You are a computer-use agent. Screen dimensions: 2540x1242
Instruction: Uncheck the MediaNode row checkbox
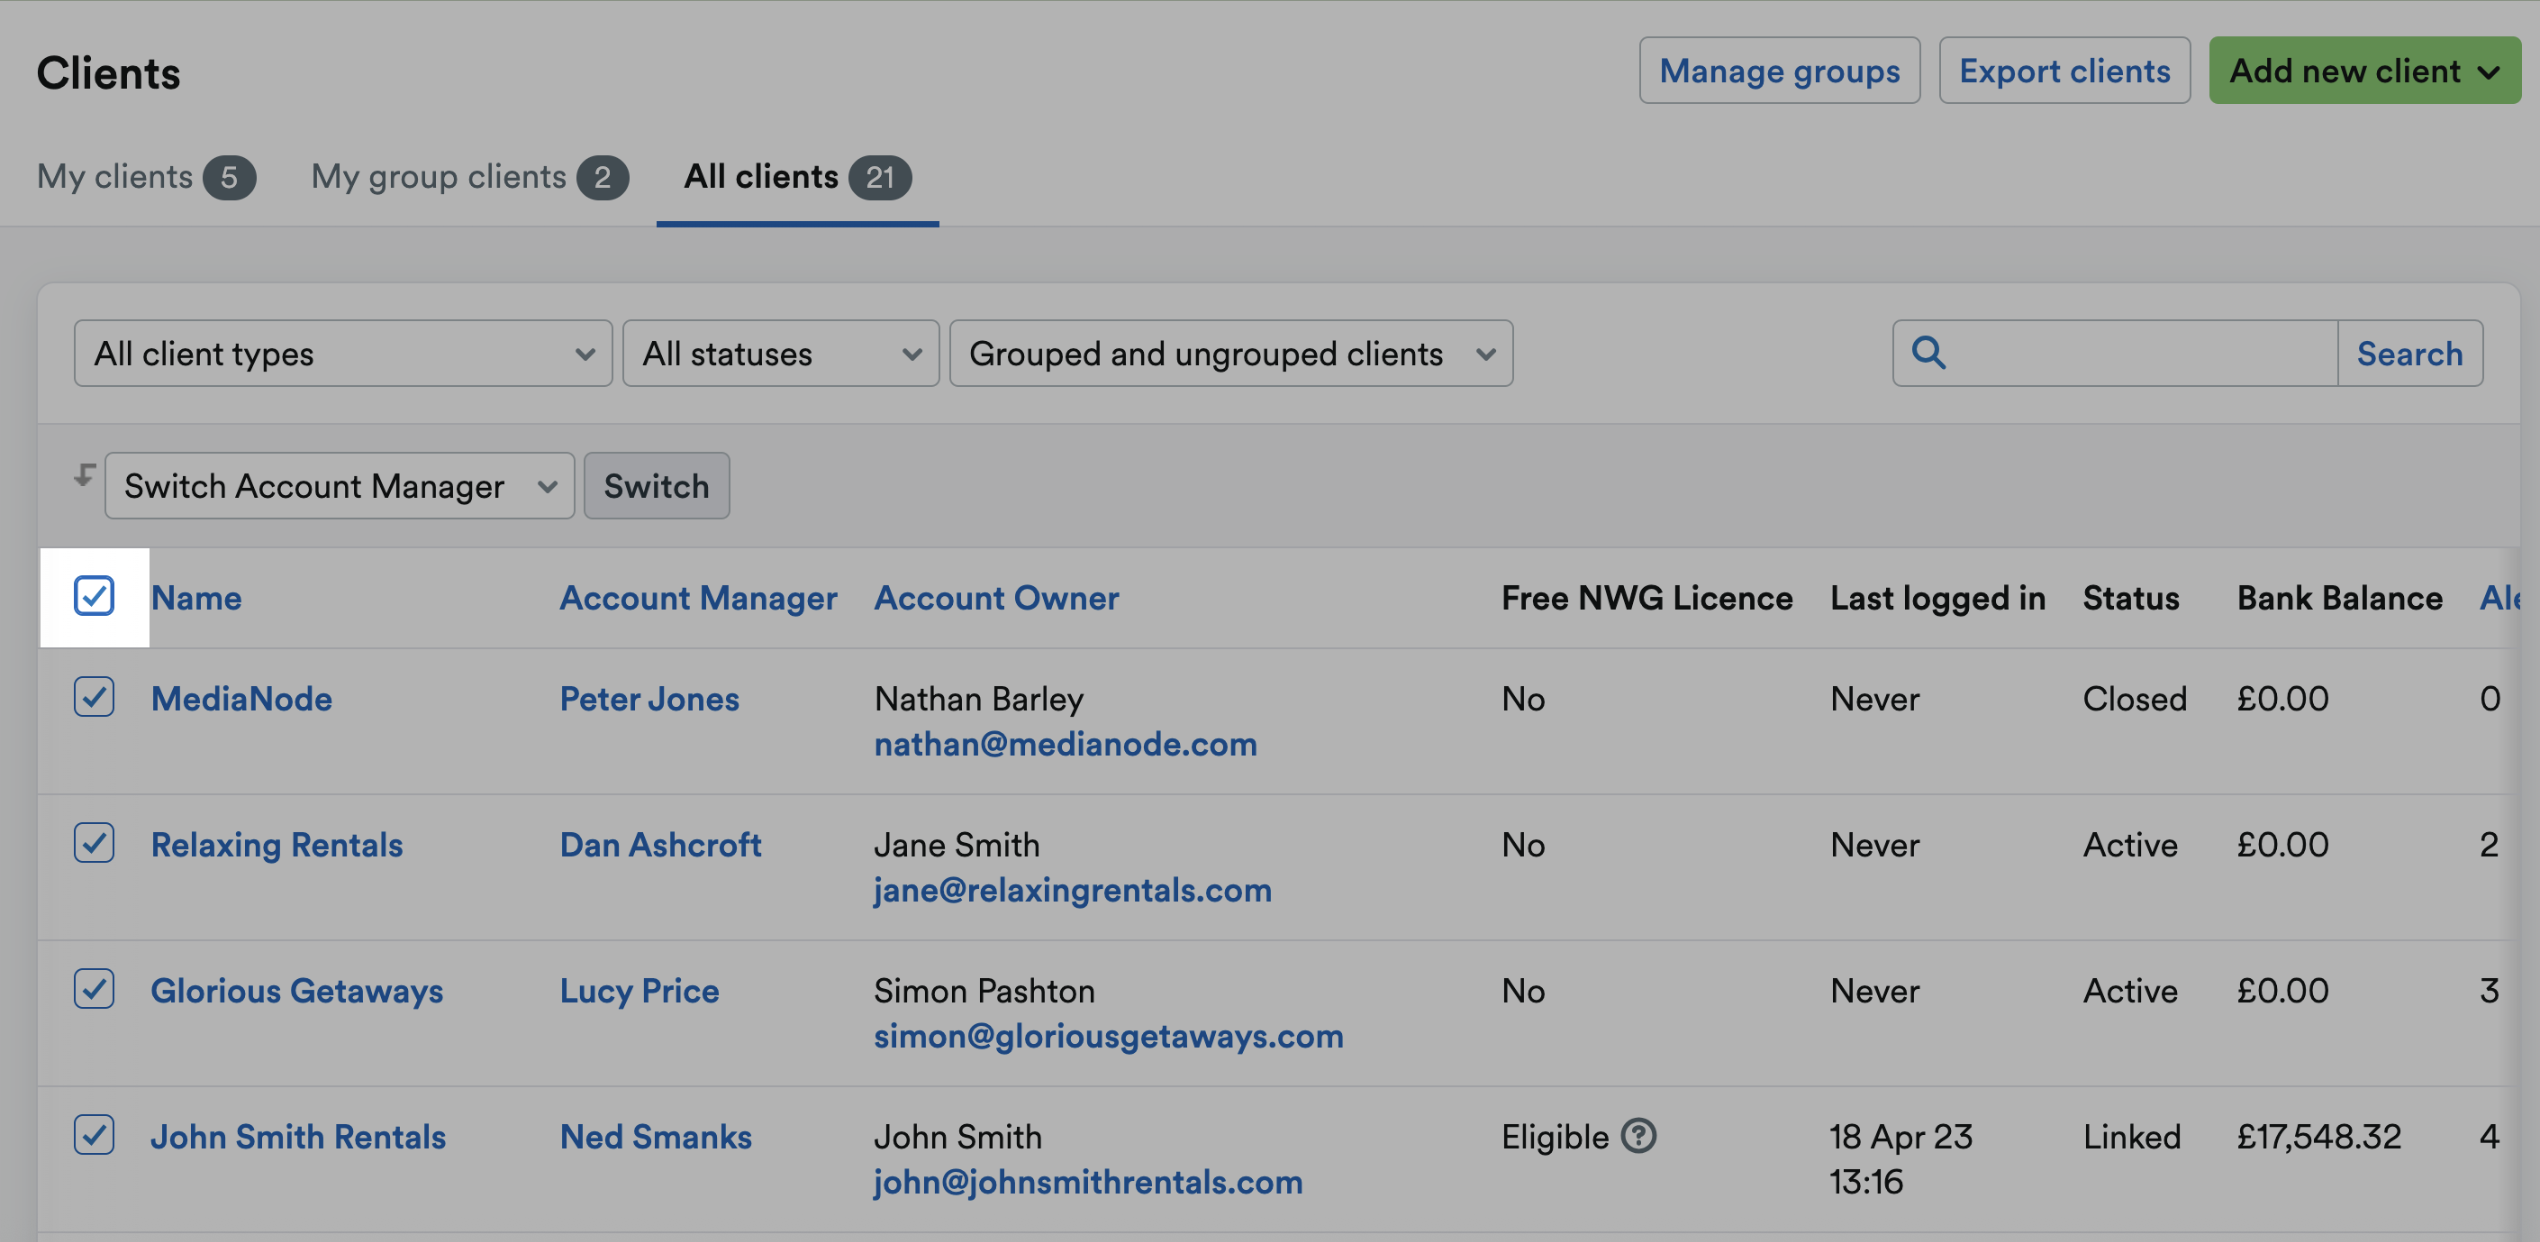coord(94,697)
